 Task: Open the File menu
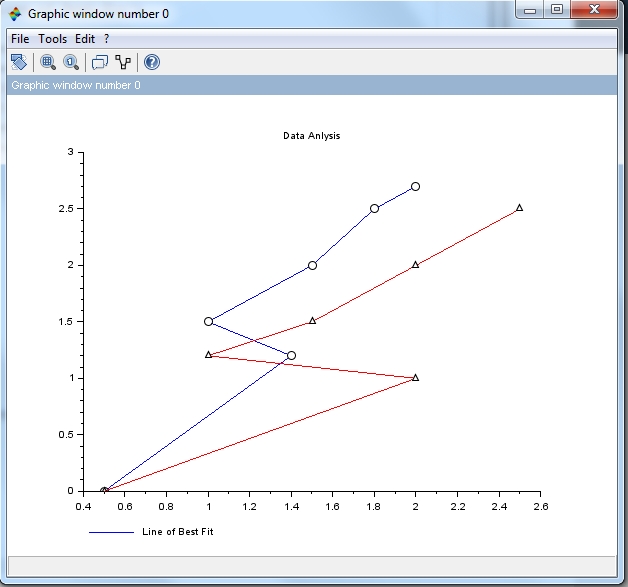[x=20, y=39]
